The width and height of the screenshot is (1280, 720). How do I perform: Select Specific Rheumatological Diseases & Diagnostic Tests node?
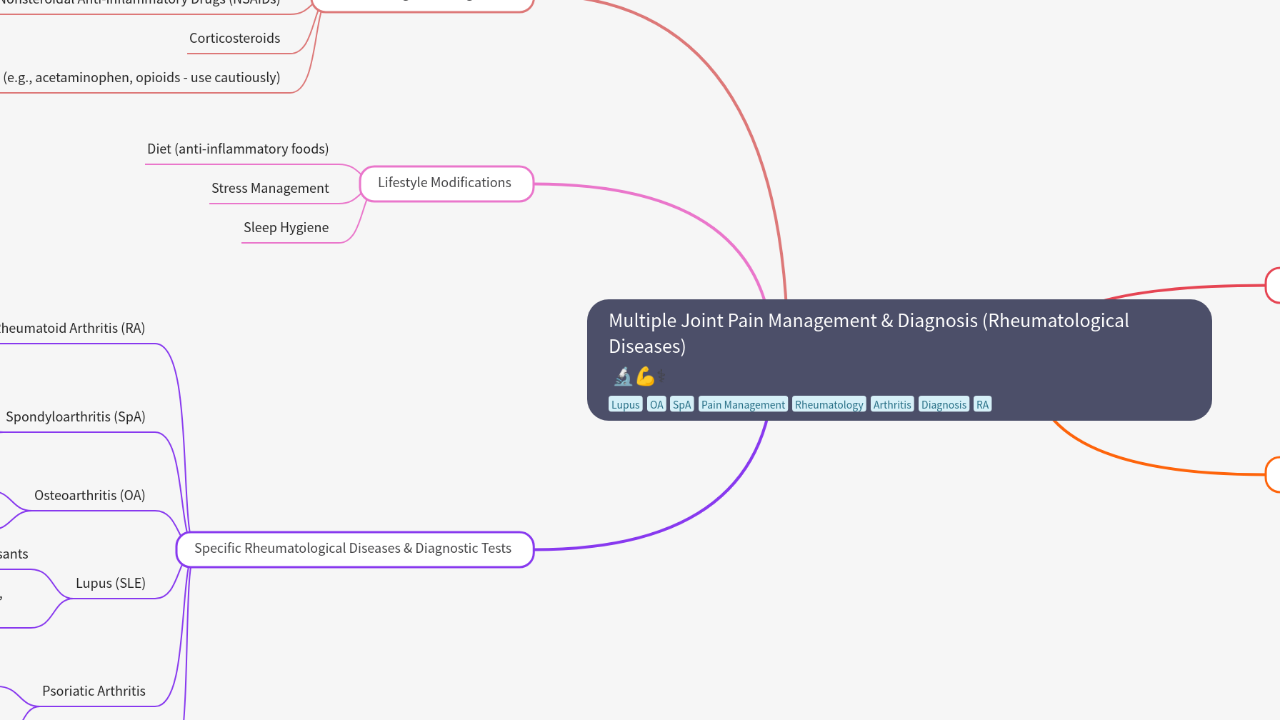[354, 549]
